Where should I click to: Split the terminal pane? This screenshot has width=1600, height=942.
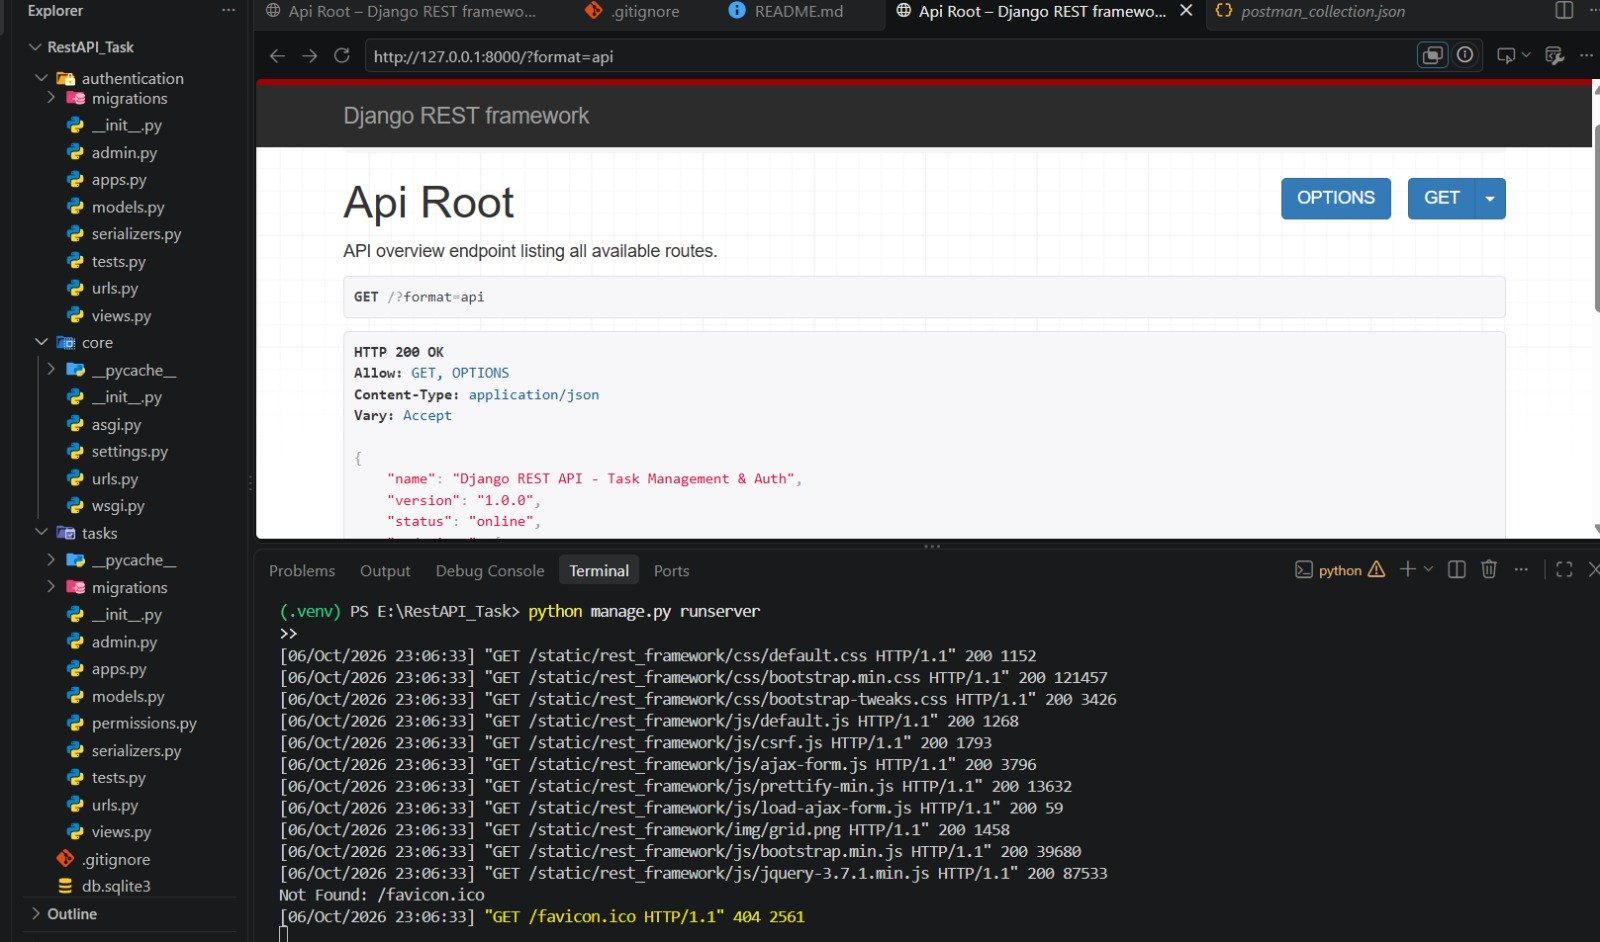1457,569
